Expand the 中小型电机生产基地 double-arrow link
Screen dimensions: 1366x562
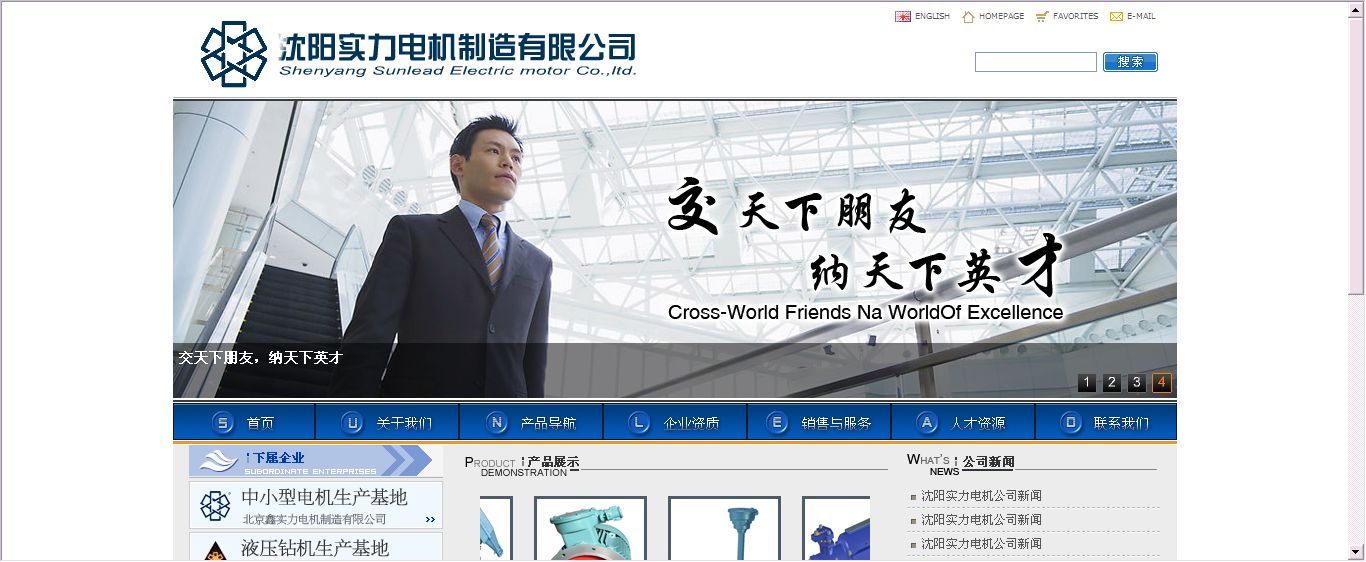430,519
